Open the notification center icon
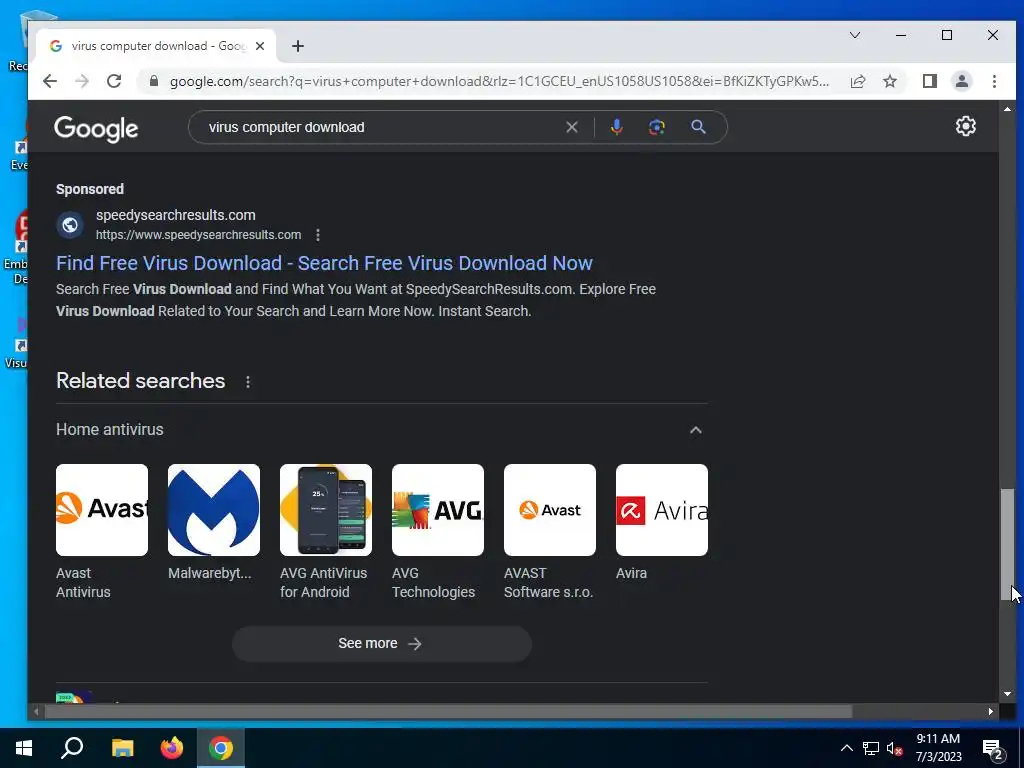 coord(993,749)
